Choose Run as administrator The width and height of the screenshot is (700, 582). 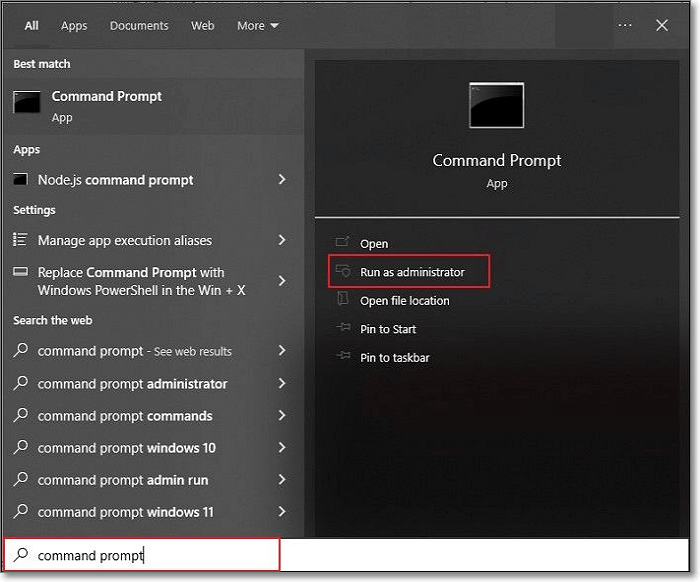coord(411,272)
